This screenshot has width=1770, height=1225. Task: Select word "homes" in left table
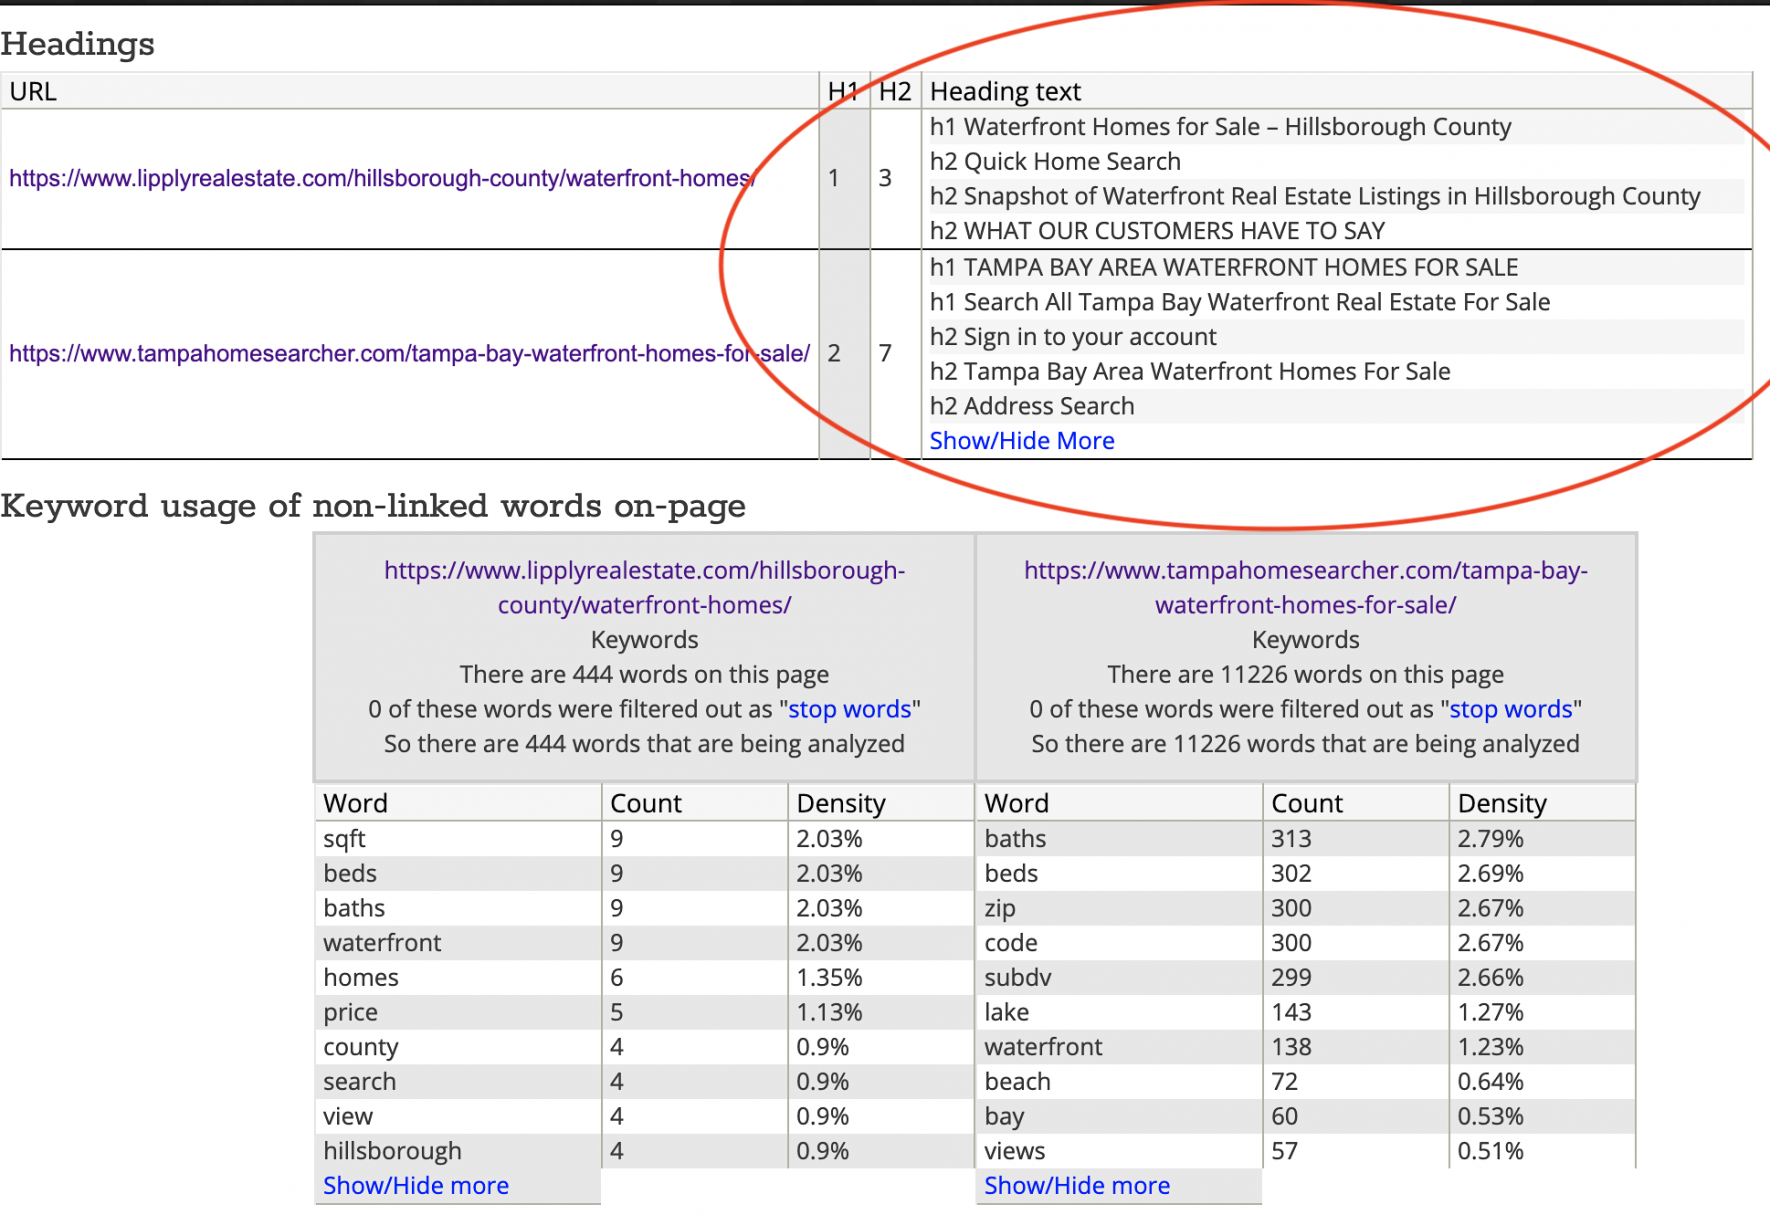(361, 978)
